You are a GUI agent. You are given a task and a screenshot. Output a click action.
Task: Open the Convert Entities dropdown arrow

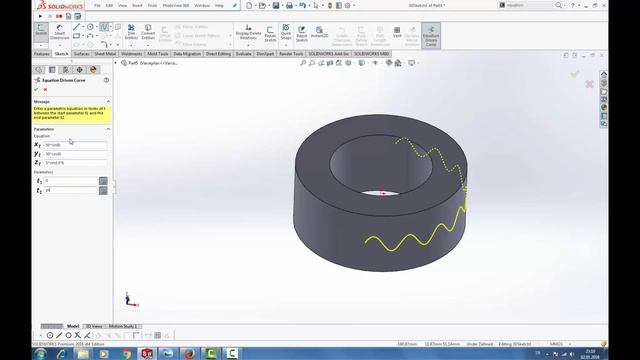(148, 45)
